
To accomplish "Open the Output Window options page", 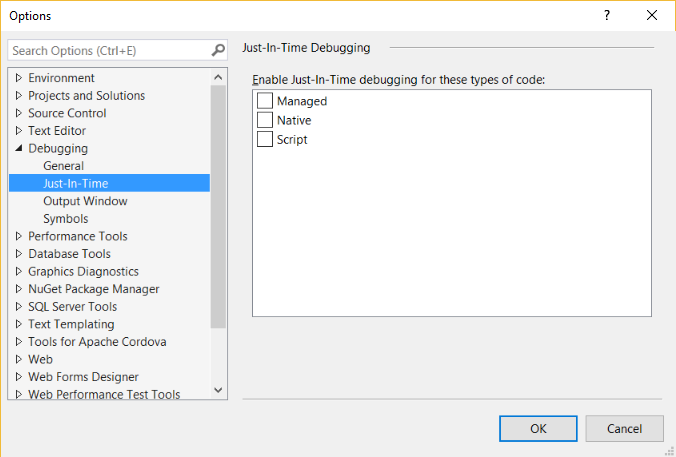I will [x=85, y=201].
